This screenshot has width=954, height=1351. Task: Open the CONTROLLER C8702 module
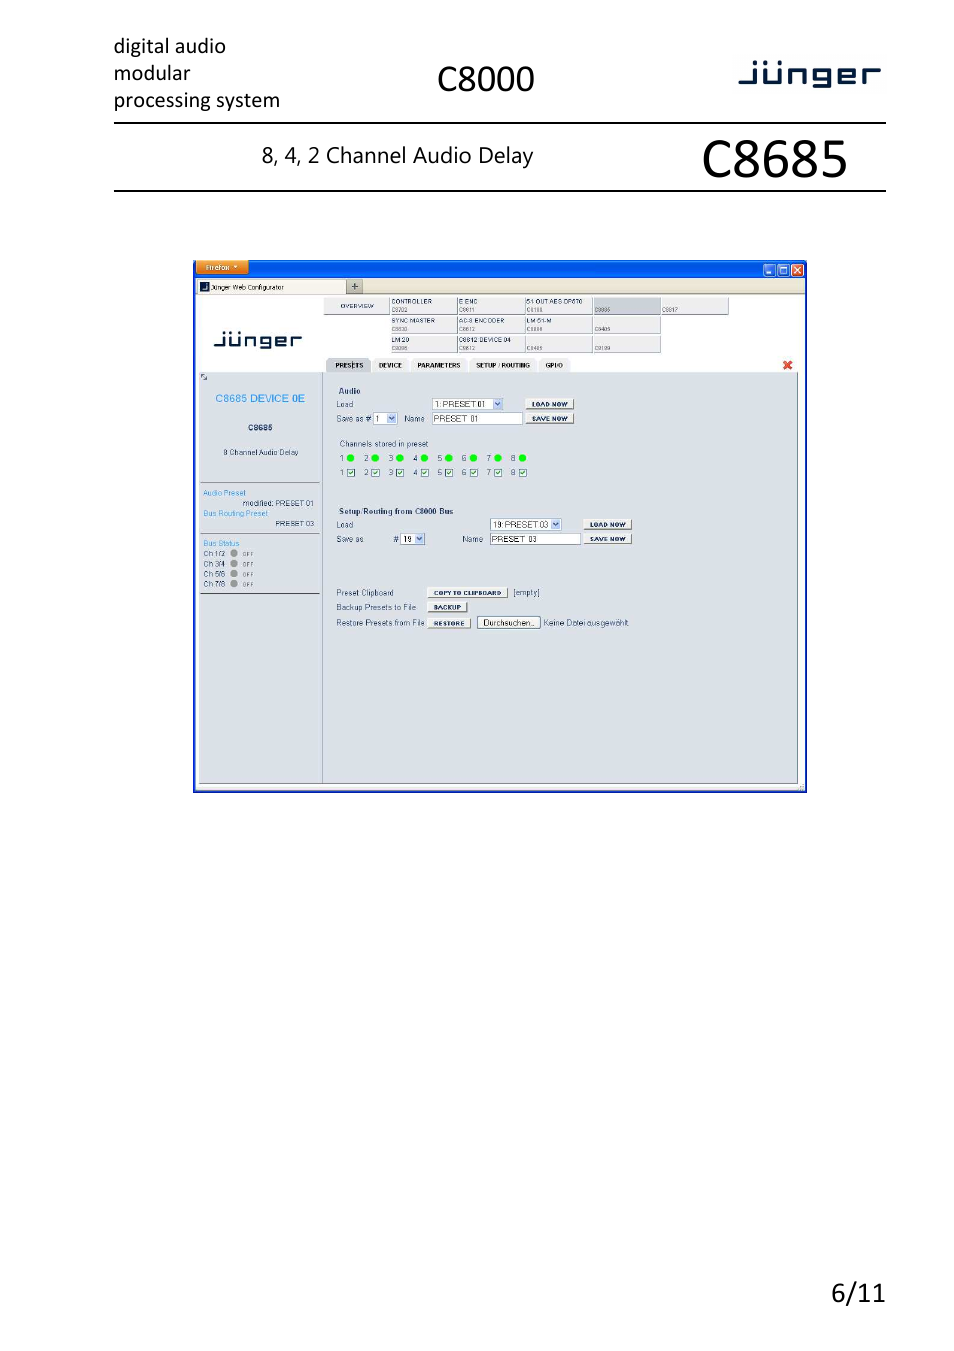423,305
